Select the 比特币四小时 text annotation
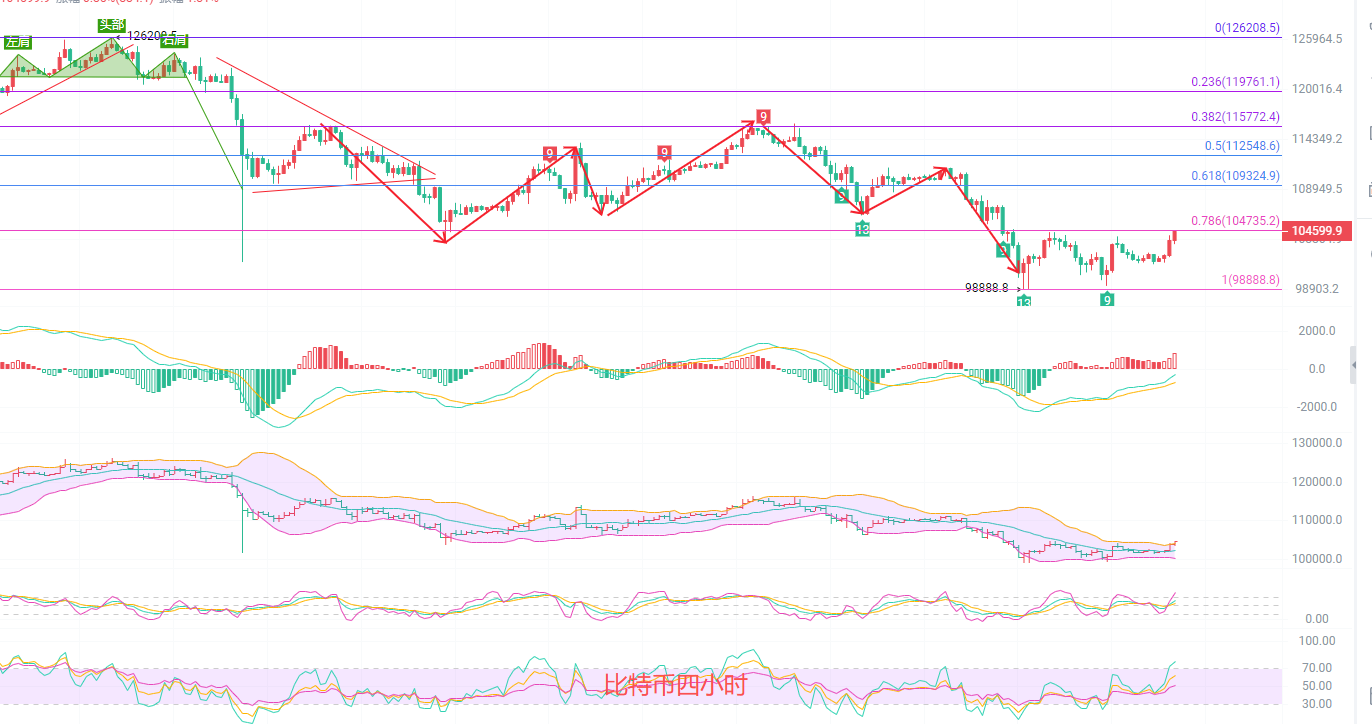The height and width of the screenshot is (724, 1372). tap(675, 685)
